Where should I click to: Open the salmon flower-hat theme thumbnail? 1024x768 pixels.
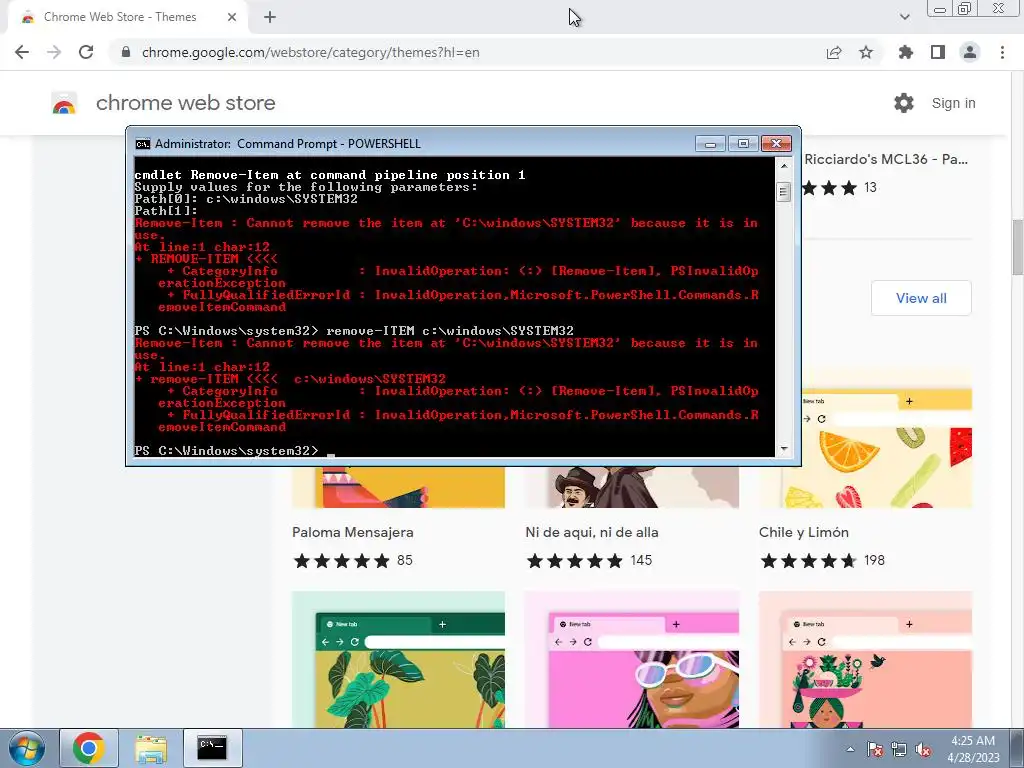click(865, 660)
